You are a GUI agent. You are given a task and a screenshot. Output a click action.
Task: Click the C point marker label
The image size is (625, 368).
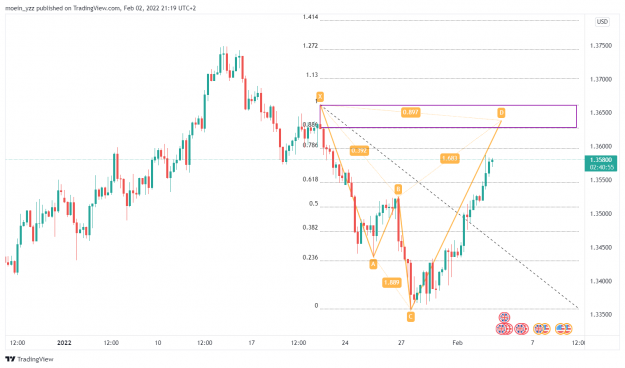(x=411, y=317)
